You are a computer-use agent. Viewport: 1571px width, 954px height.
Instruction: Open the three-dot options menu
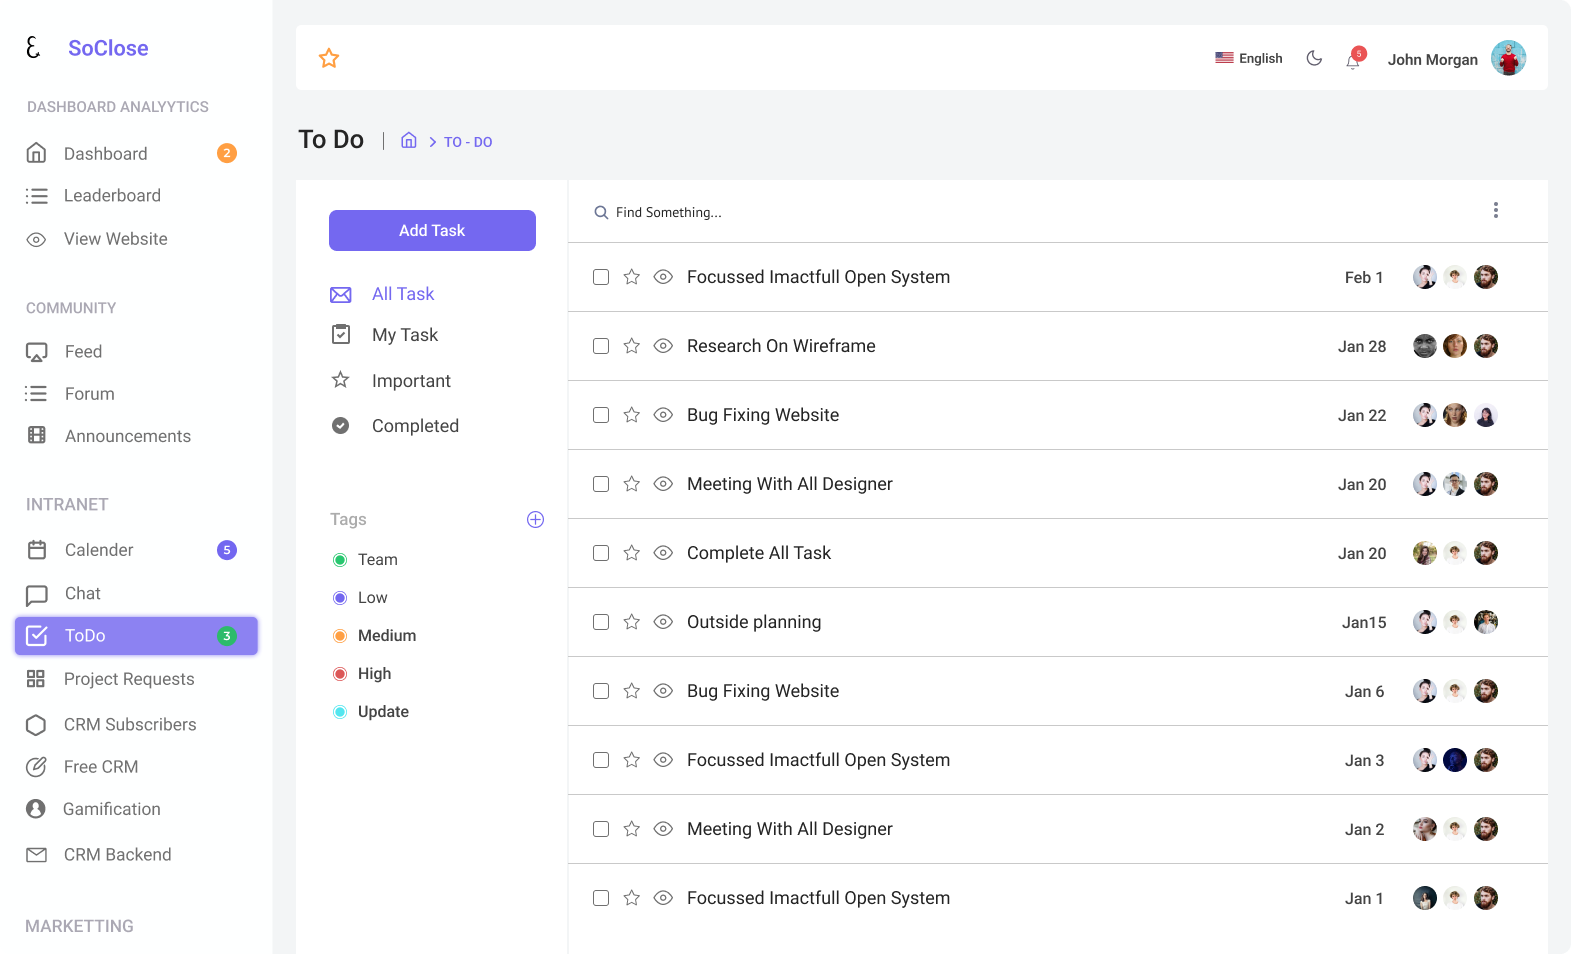tap(1495, 210)
